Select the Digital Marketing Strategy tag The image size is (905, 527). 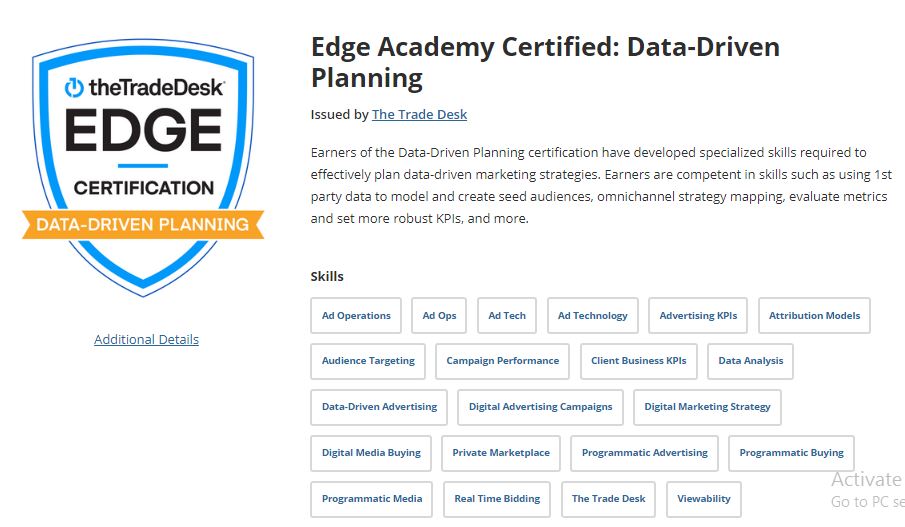707,408
